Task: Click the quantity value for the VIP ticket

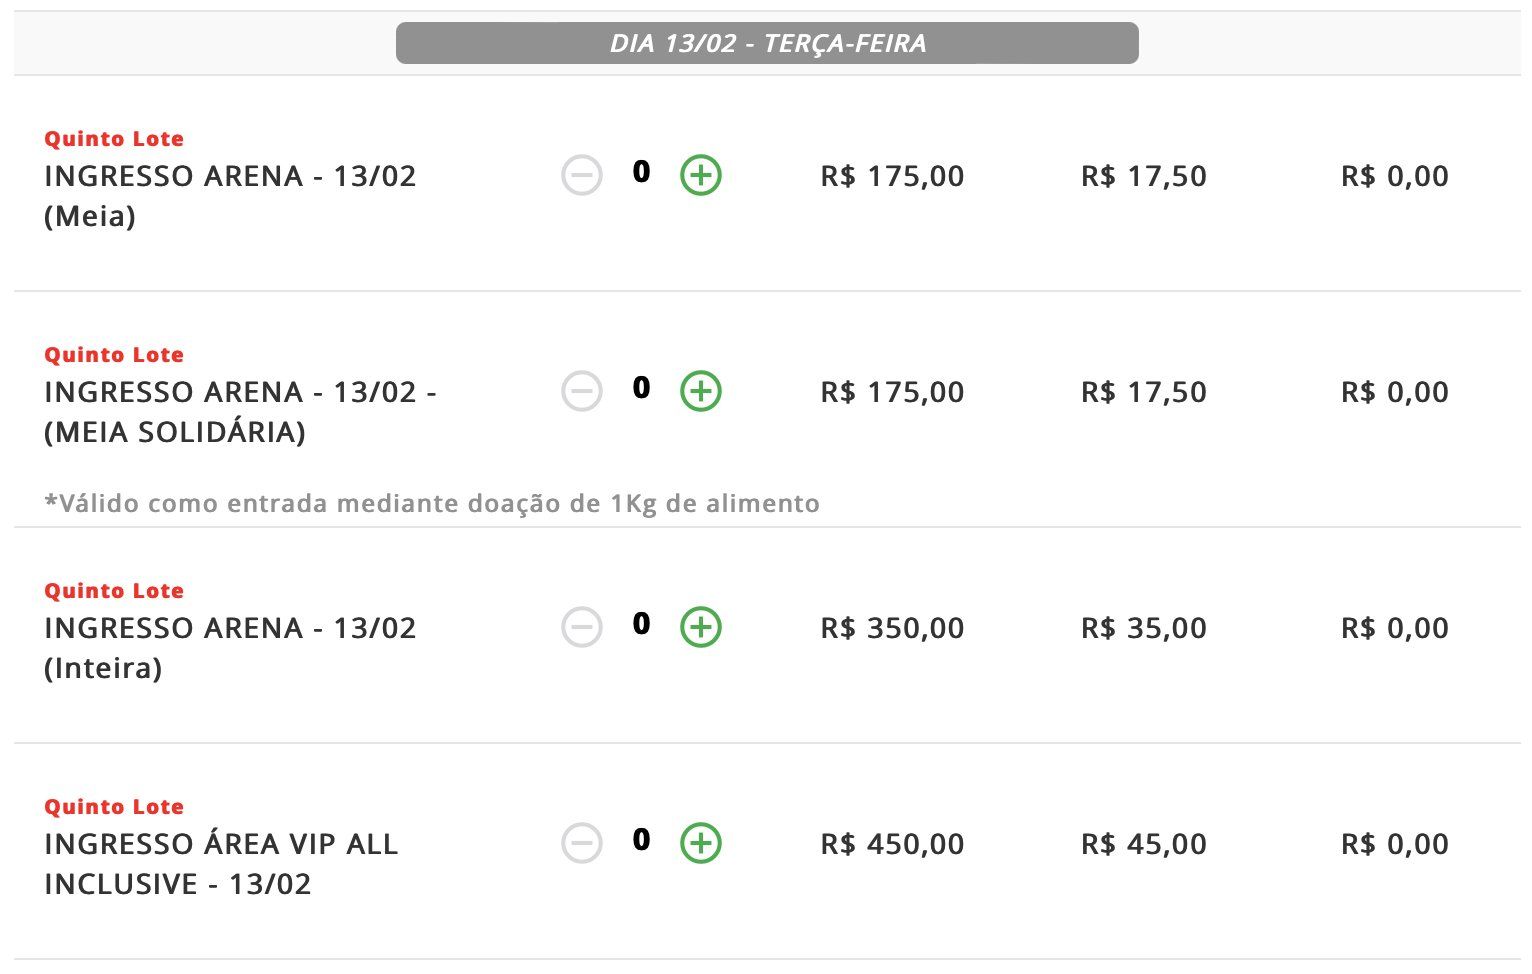Action: pyautogui.click(x=641, y=840)
